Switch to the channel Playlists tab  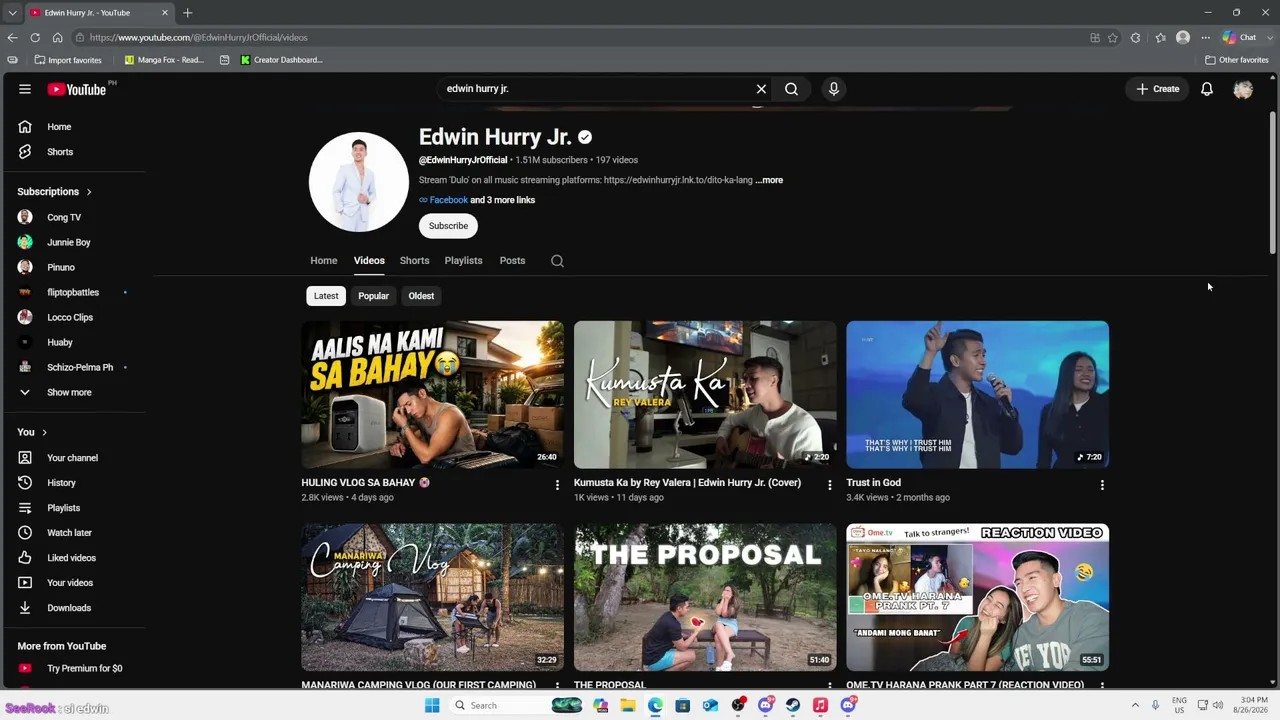(x=464, y=261)
